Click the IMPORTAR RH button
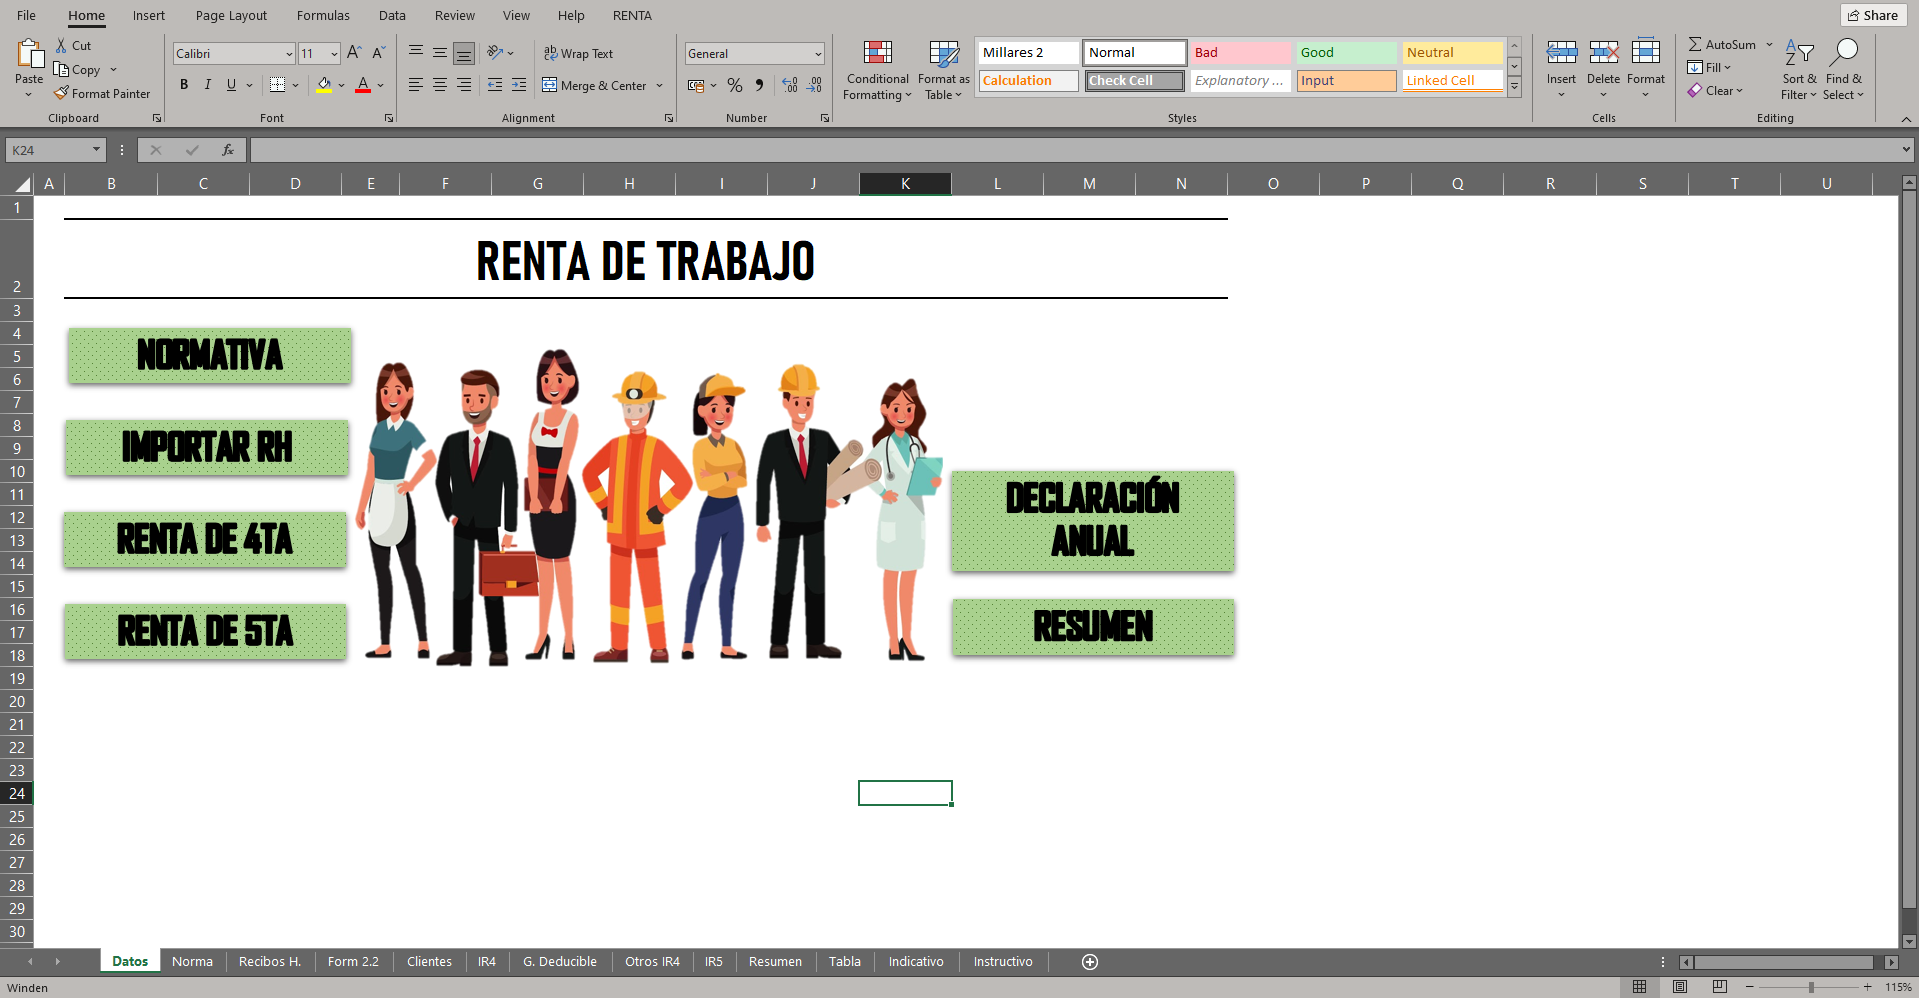This screenshot has height=998, width=1919. point(207,447)
